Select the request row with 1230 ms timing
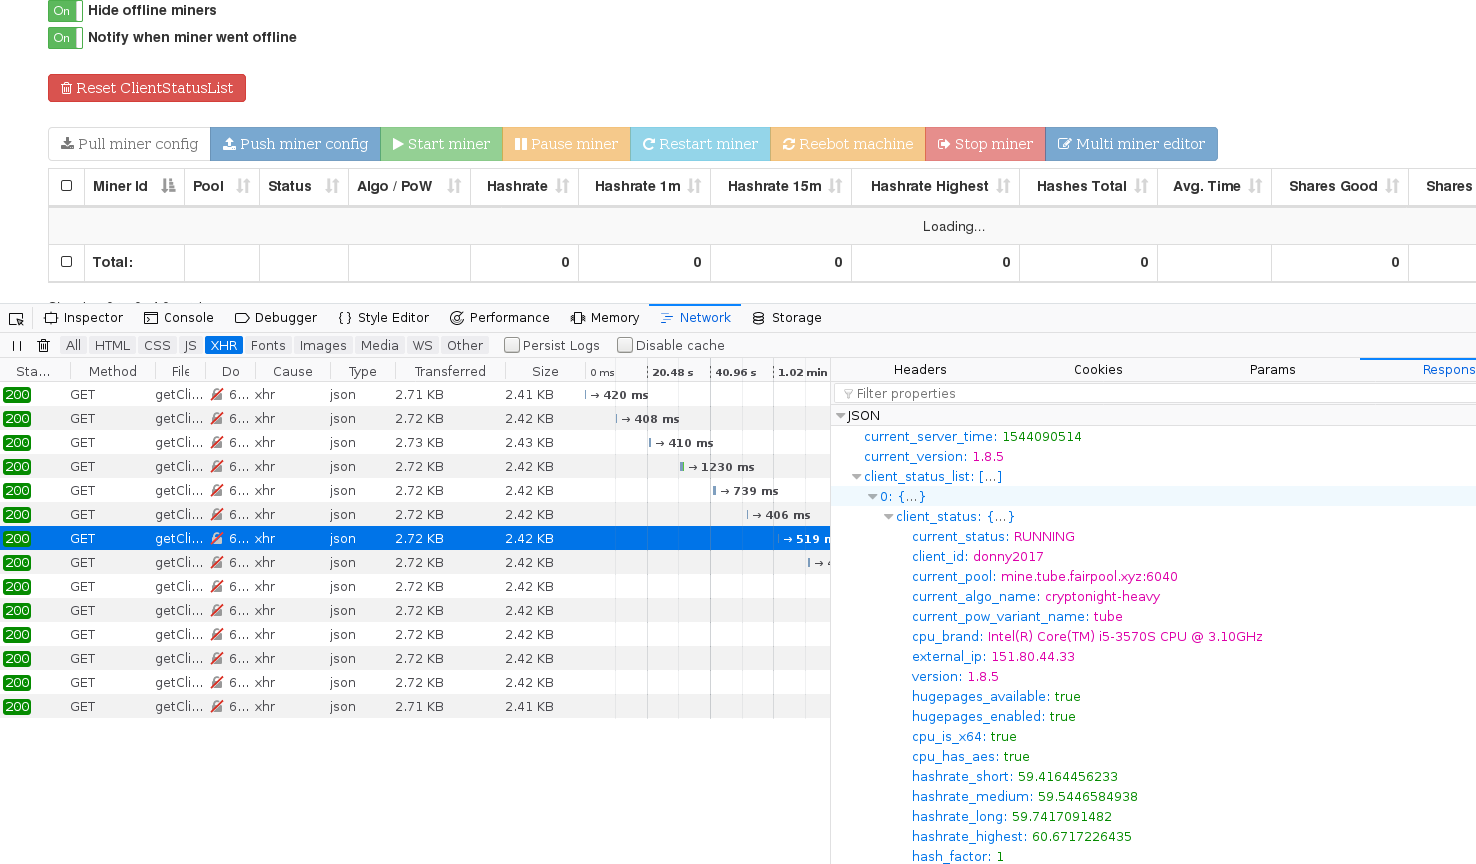This screenshot has height=864, width=1476. point(415,467)
